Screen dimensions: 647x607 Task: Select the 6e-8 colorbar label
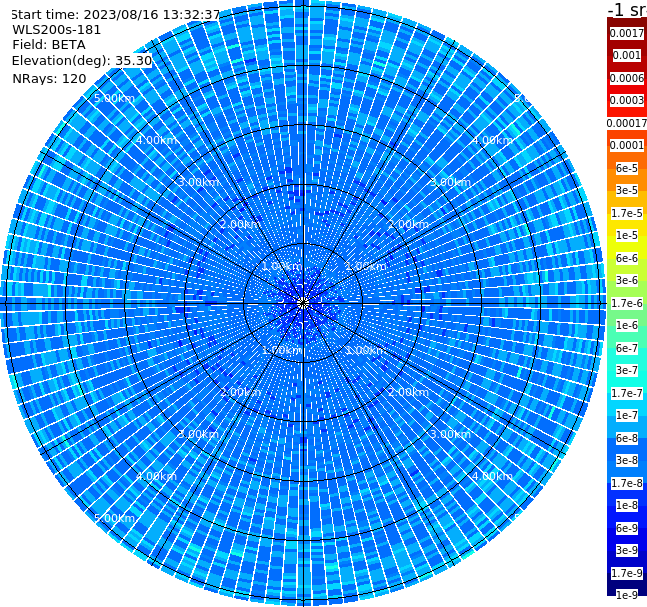click(x=627, y=438)
